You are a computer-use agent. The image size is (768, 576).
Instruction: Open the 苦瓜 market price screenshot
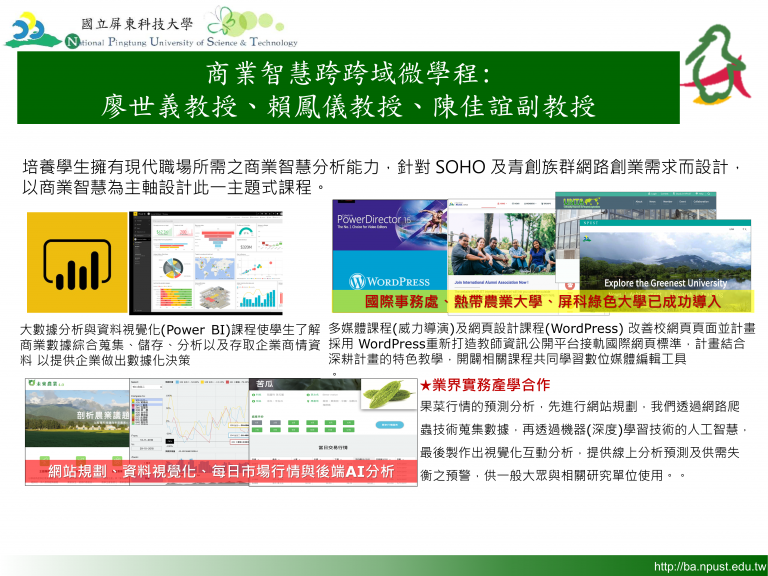coord(333,432)
